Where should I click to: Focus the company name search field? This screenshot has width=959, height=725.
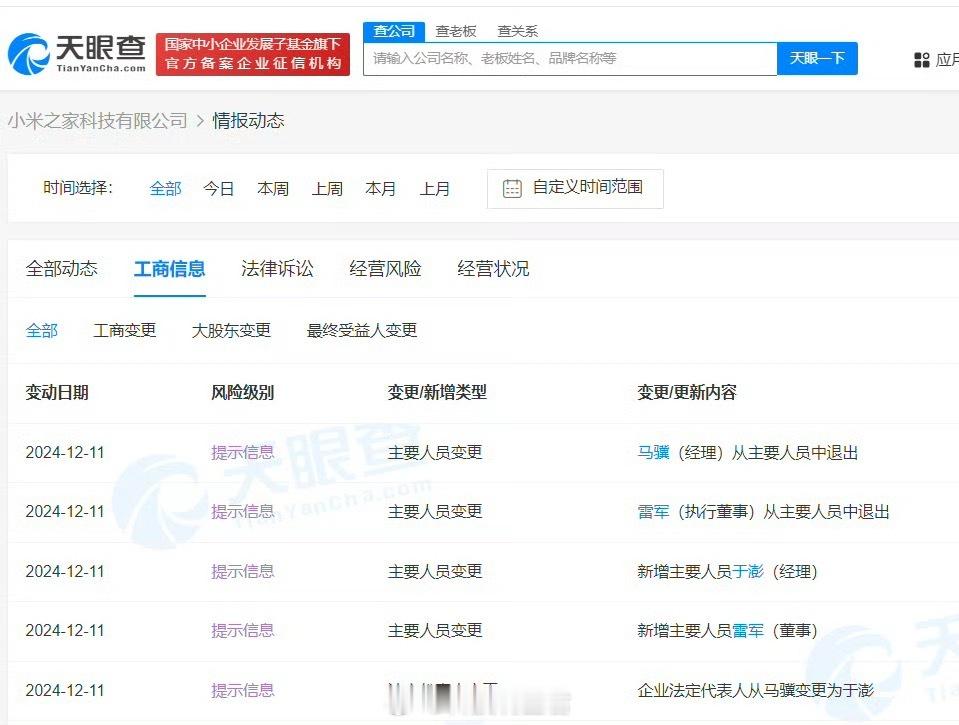pyautogui.click(x=570, y=59)
